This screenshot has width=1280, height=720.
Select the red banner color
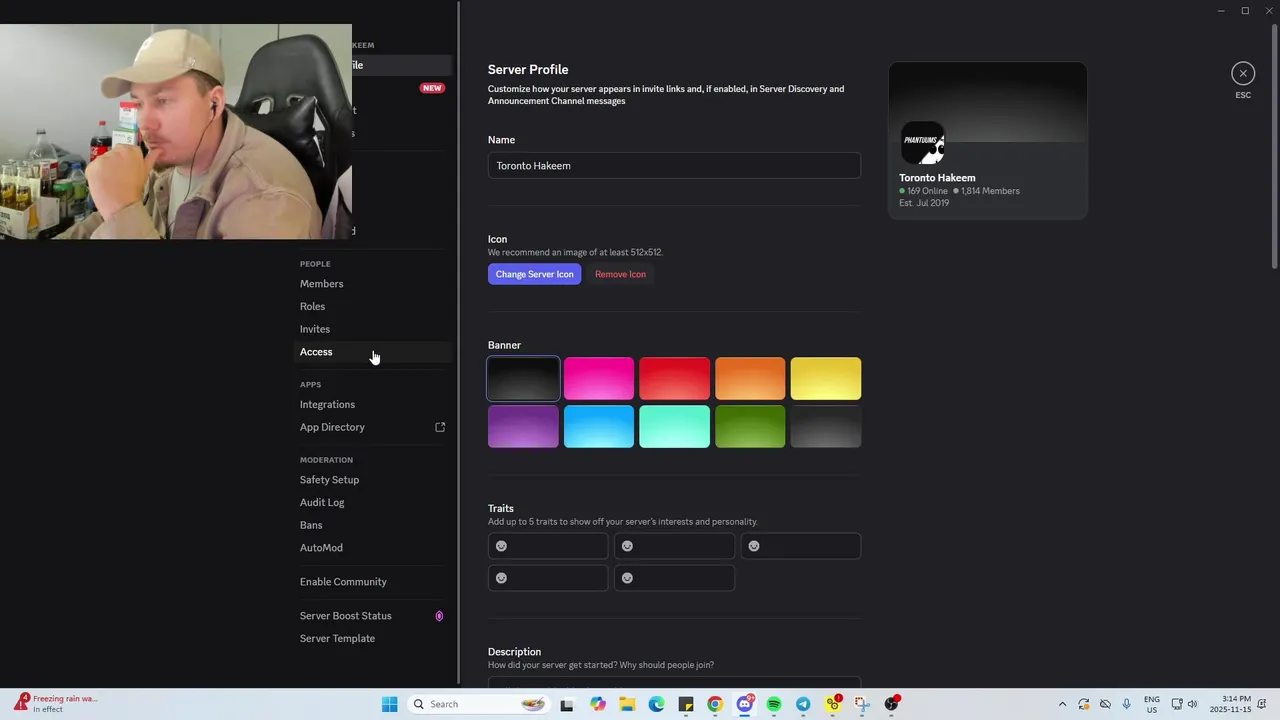tap(674, 378)
